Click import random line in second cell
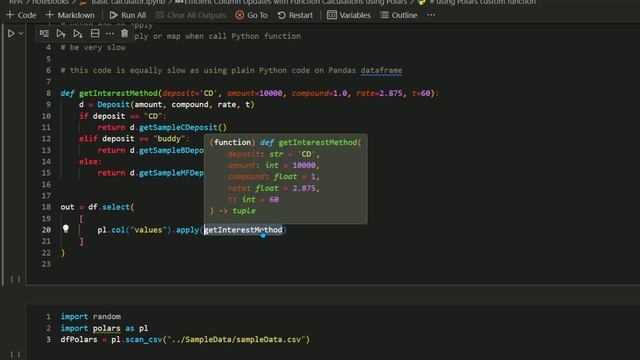This screenshot has width=640, height=360. [x=91, y=316]
